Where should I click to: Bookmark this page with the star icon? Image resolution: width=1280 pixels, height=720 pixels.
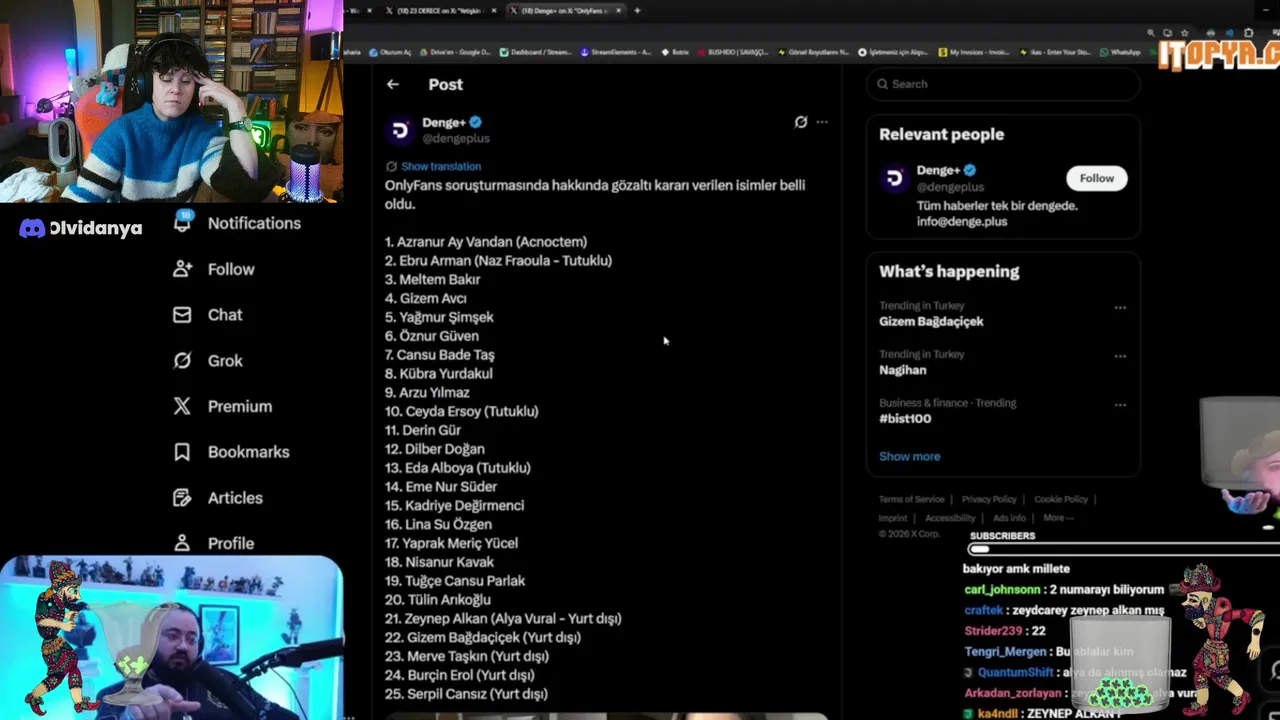click(1185, 33)
